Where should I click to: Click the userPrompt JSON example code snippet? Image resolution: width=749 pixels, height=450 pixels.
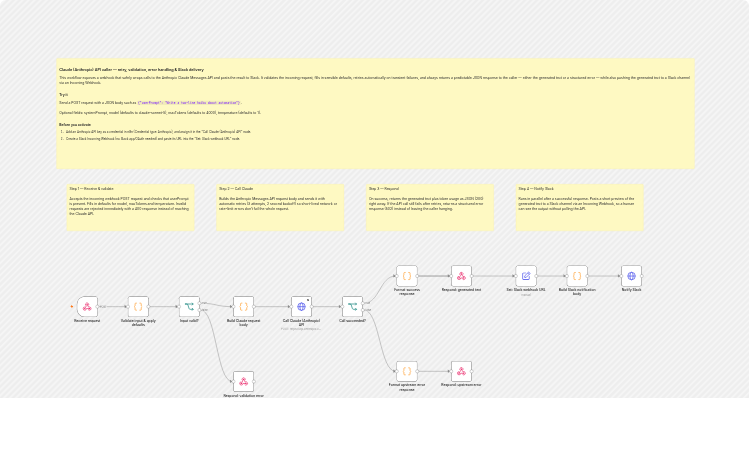click(189, 103)
